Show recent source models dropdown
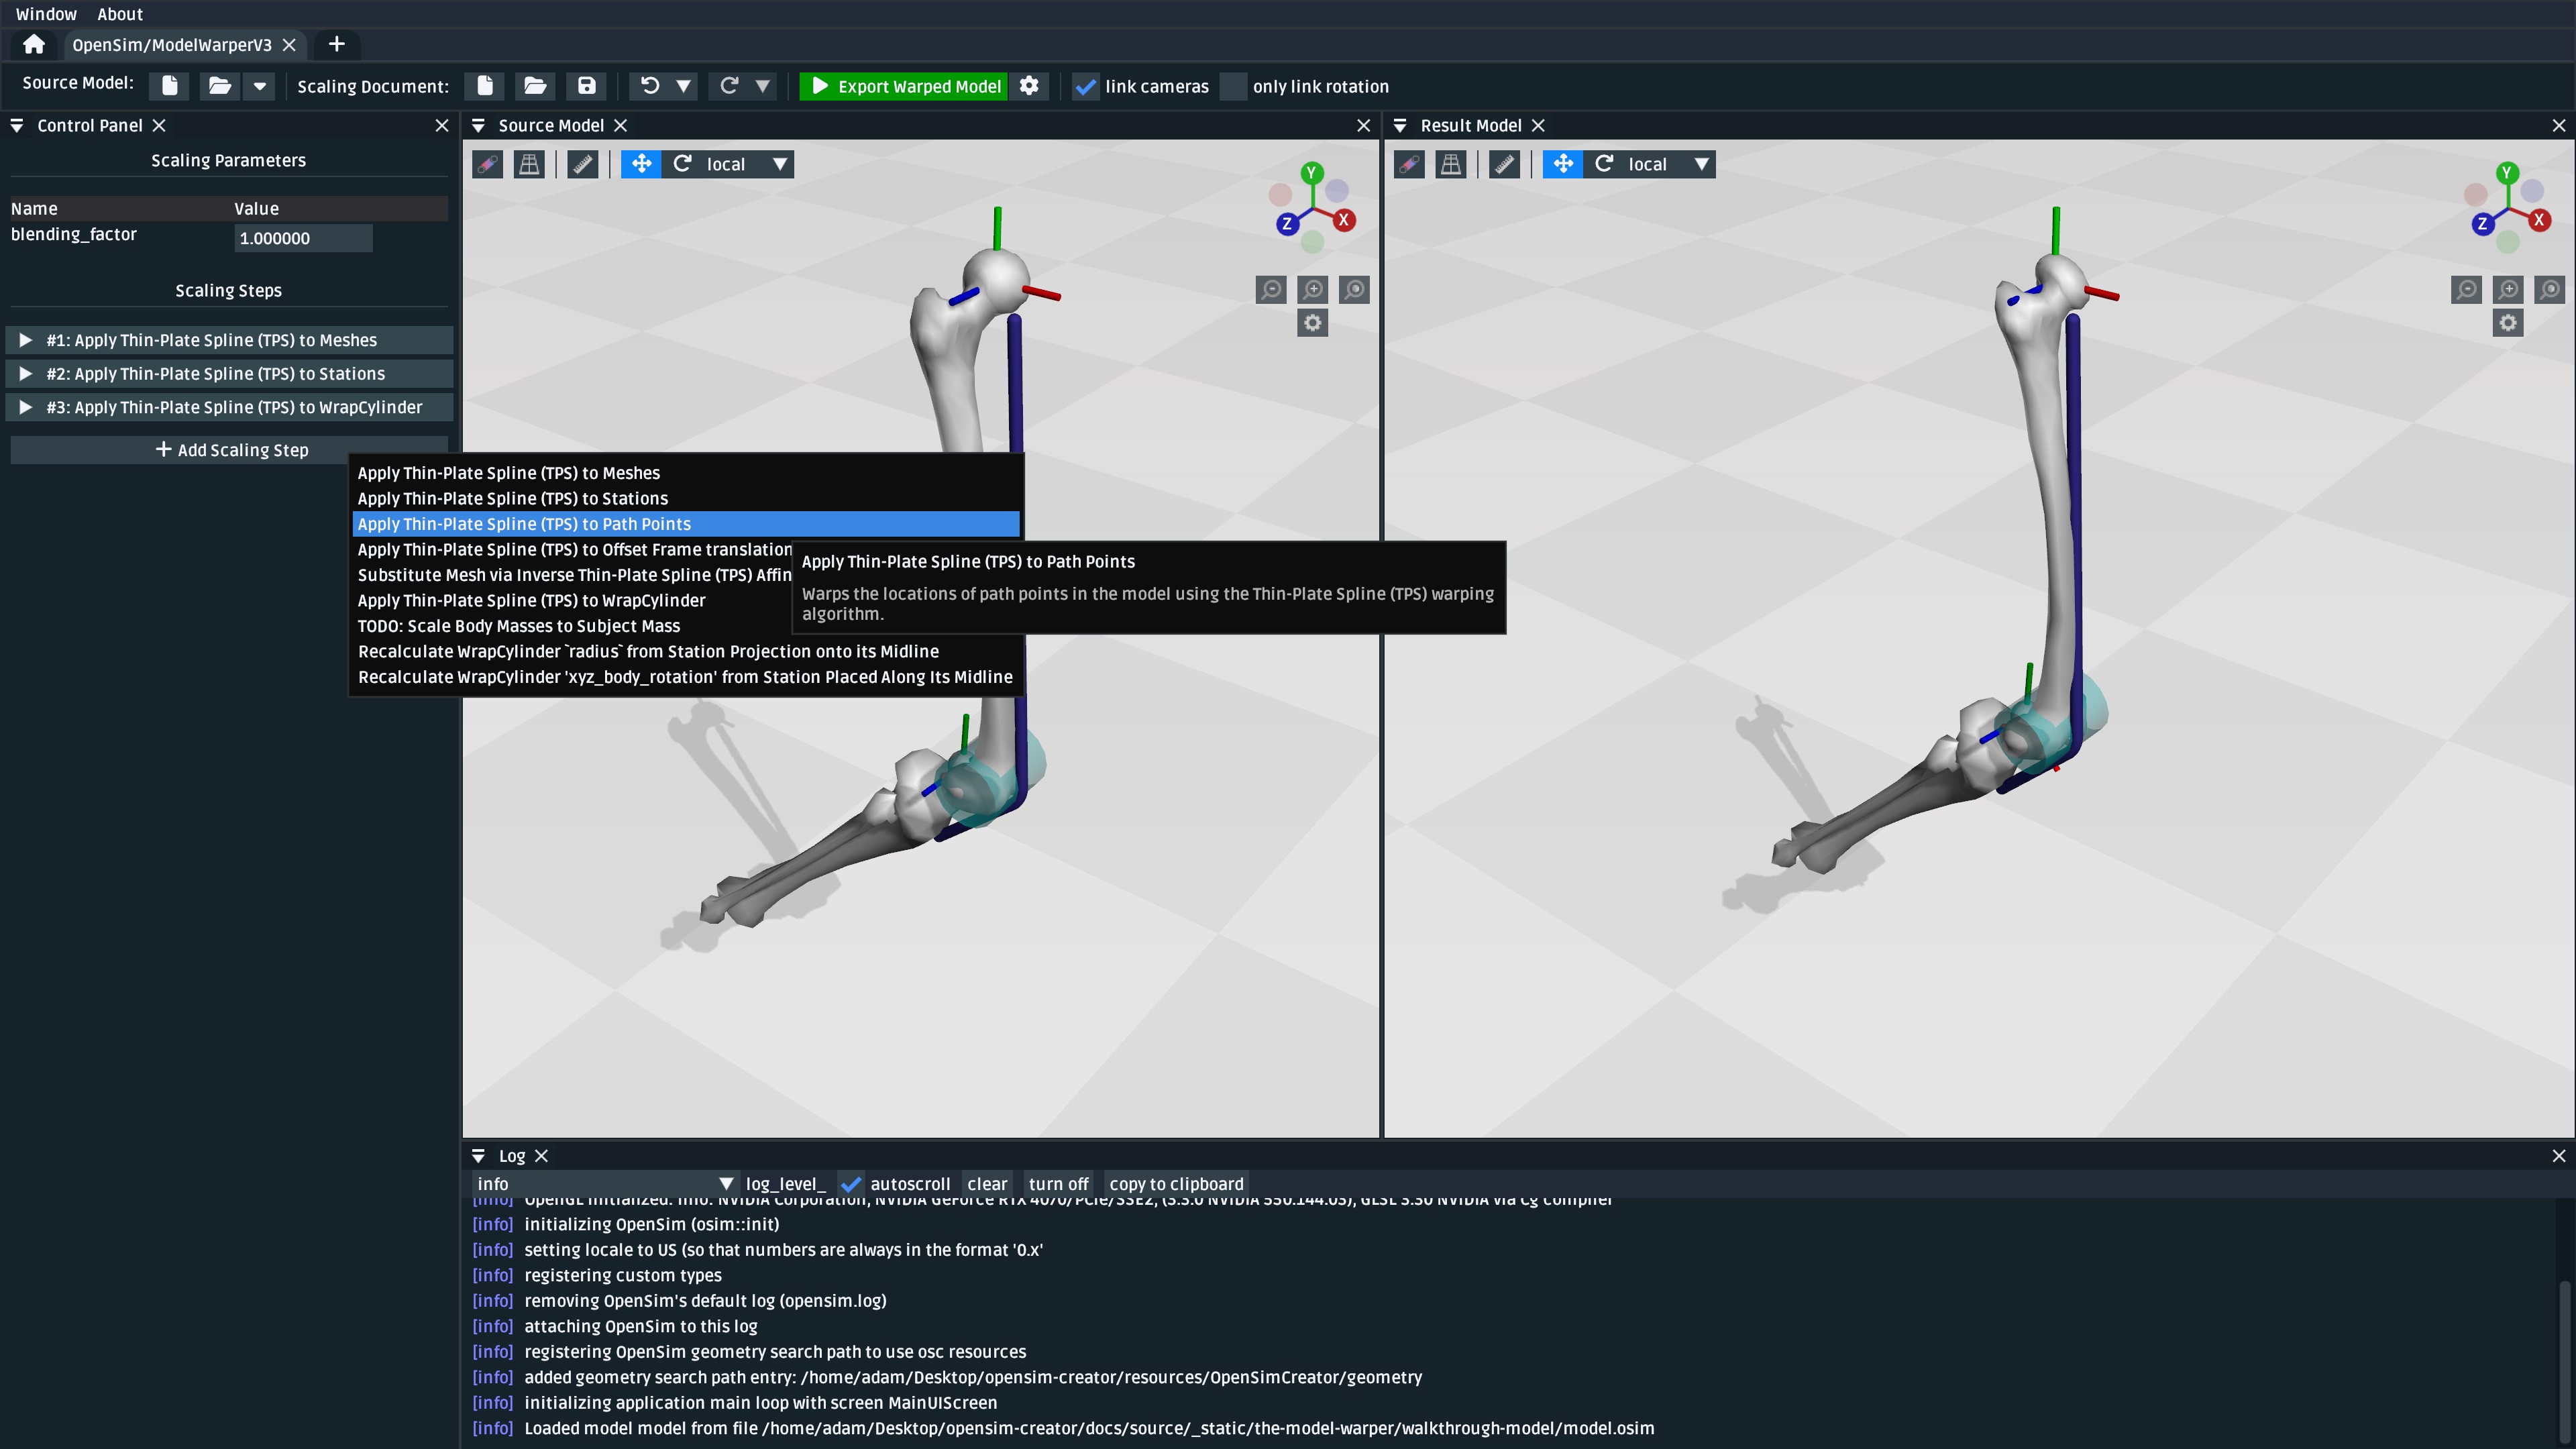This screenshot has height=1449, width=2576. click(260, 86)
